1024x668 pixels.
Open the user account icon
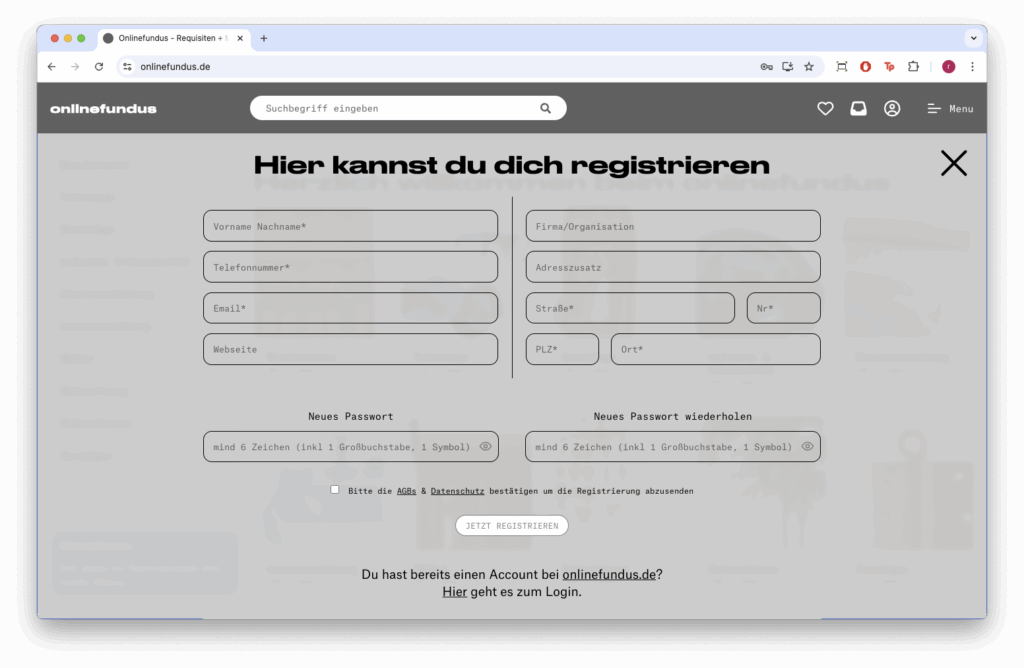892,109
